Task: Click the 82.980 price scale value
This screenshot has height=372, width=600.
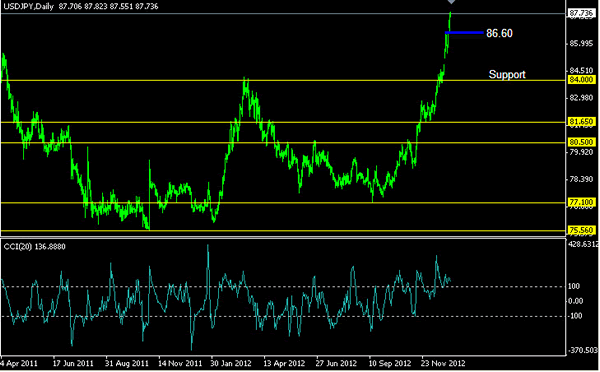Action: tap(581, 98)
